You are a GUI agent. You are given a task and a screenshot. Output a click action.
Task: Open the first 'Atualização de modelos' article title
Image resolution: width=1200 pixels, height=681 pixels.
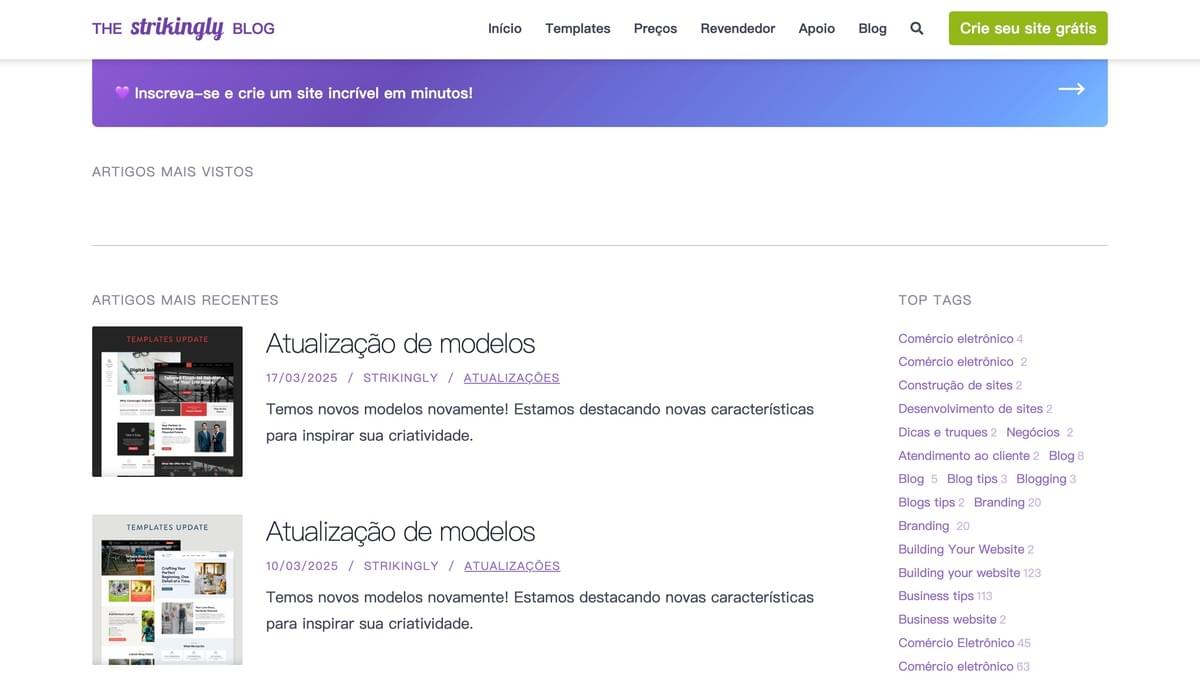[x=400, y=343]
